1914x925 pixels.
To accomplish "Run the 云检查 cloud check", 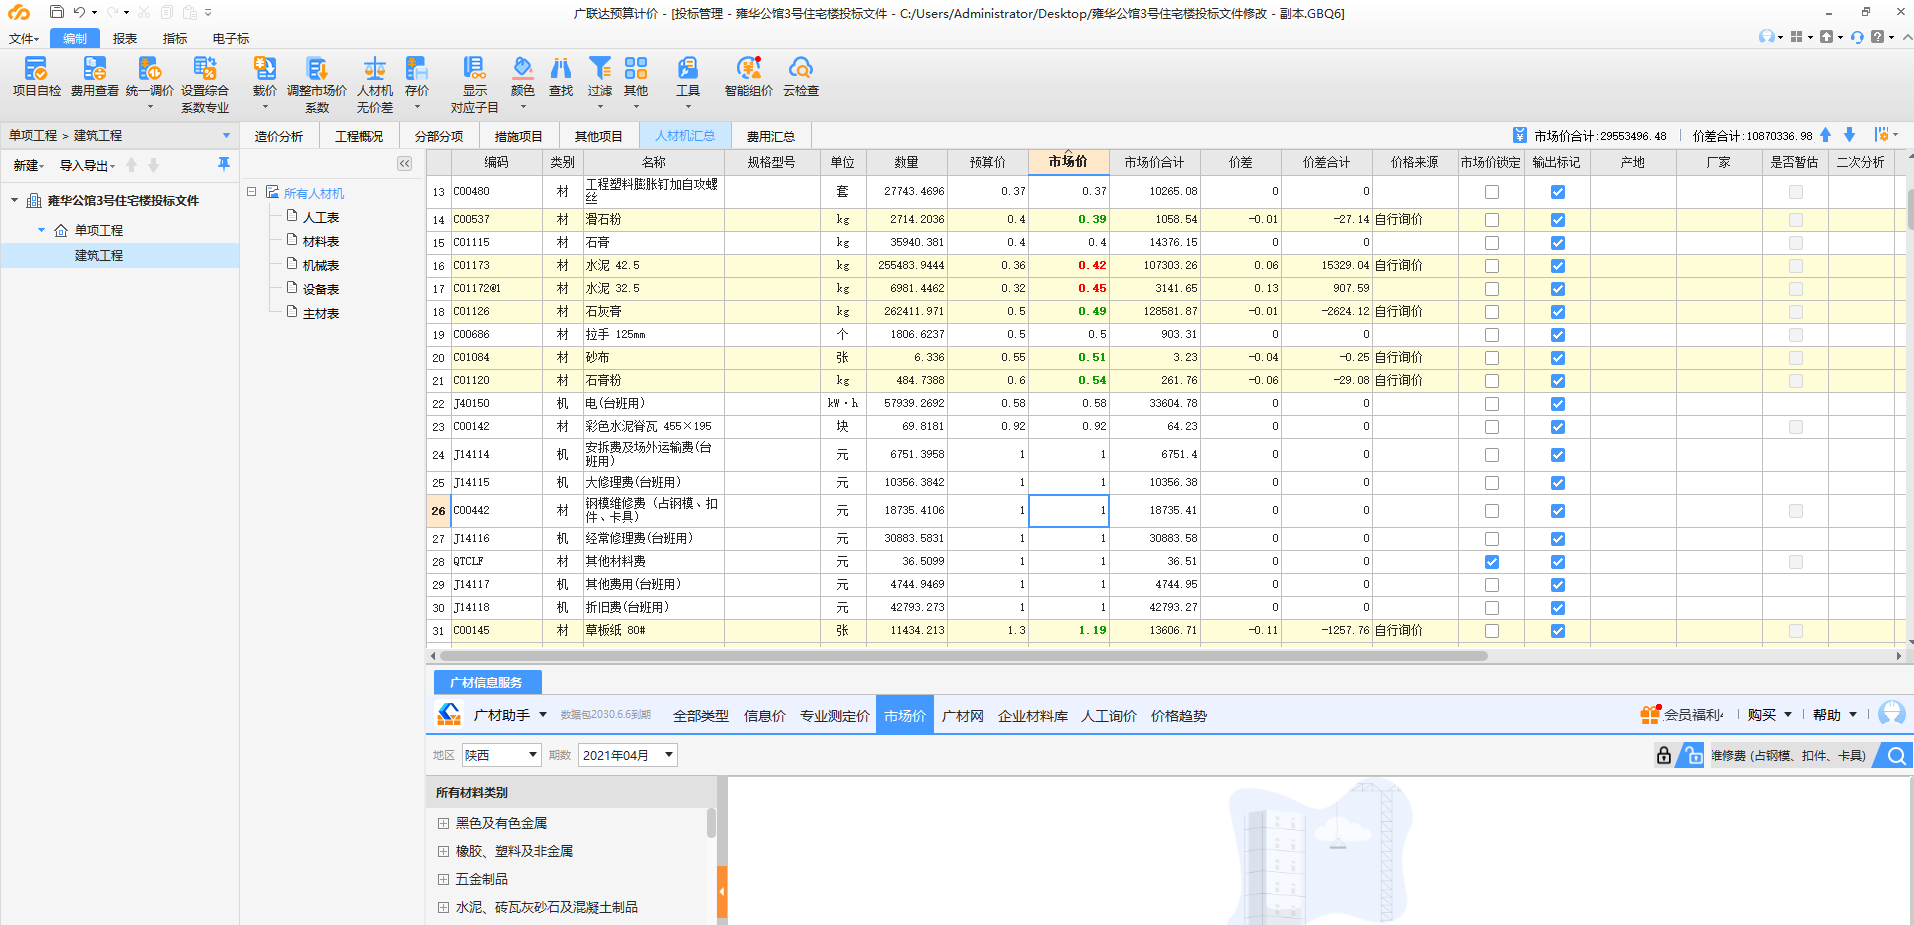I will click(x=801, y=77).
